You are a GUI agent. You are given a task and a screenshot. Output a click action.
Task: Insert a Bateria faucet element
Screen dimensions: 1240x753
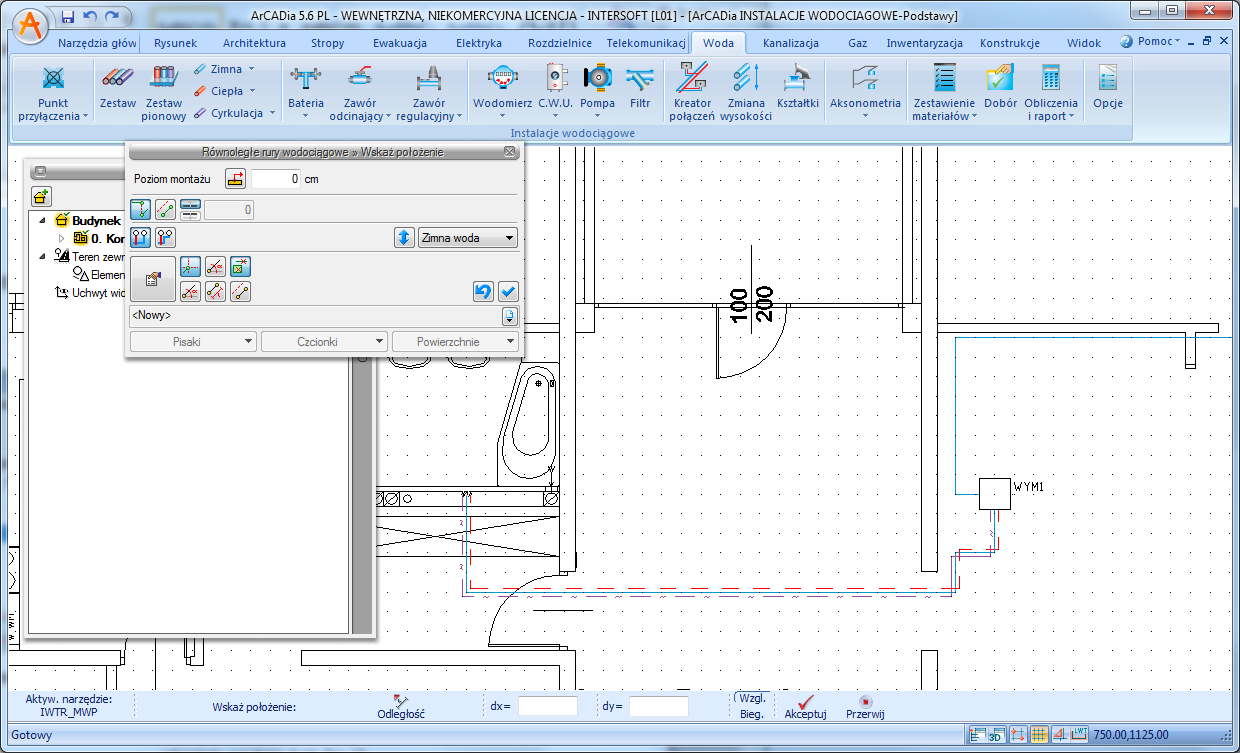(x=306, y=92)
